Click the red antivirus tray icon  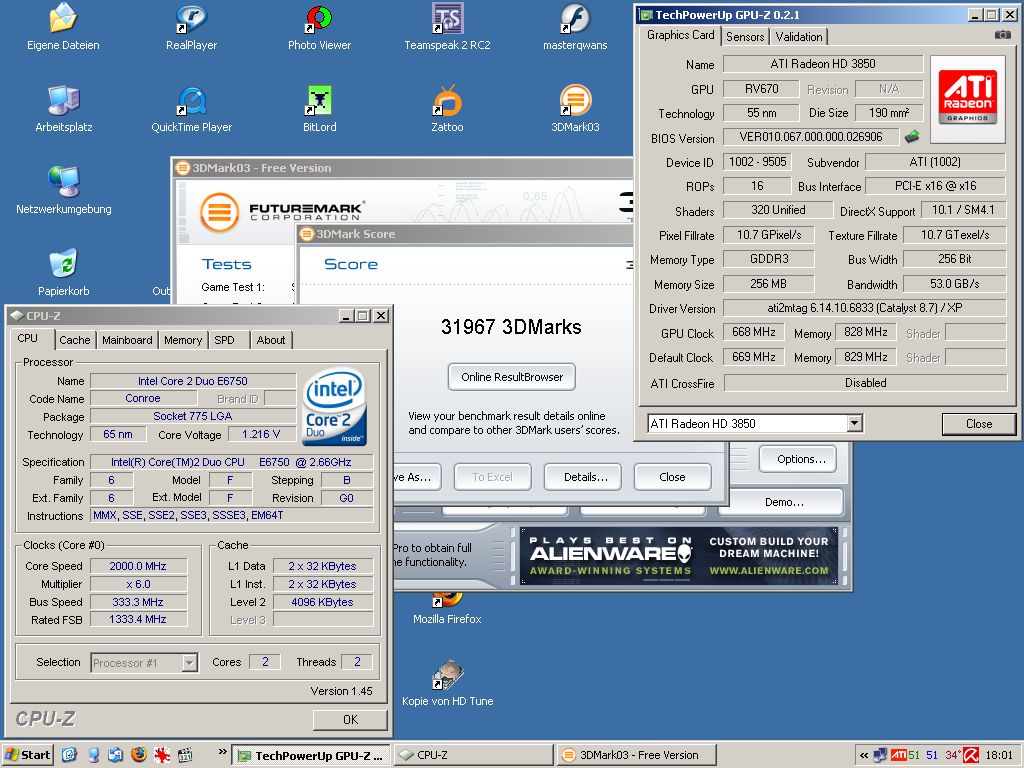click(971, 755)
